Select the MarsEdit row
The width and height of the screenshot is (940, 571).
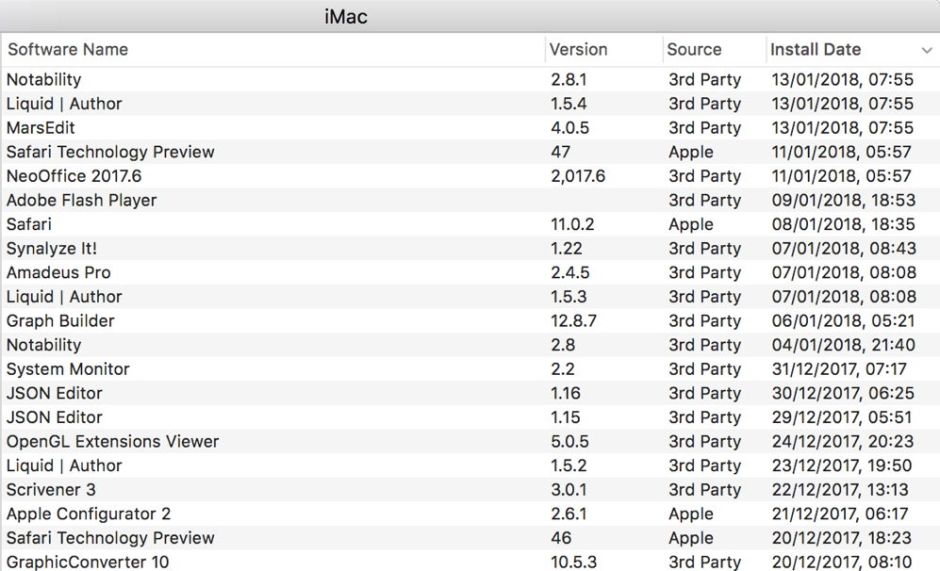41,128
